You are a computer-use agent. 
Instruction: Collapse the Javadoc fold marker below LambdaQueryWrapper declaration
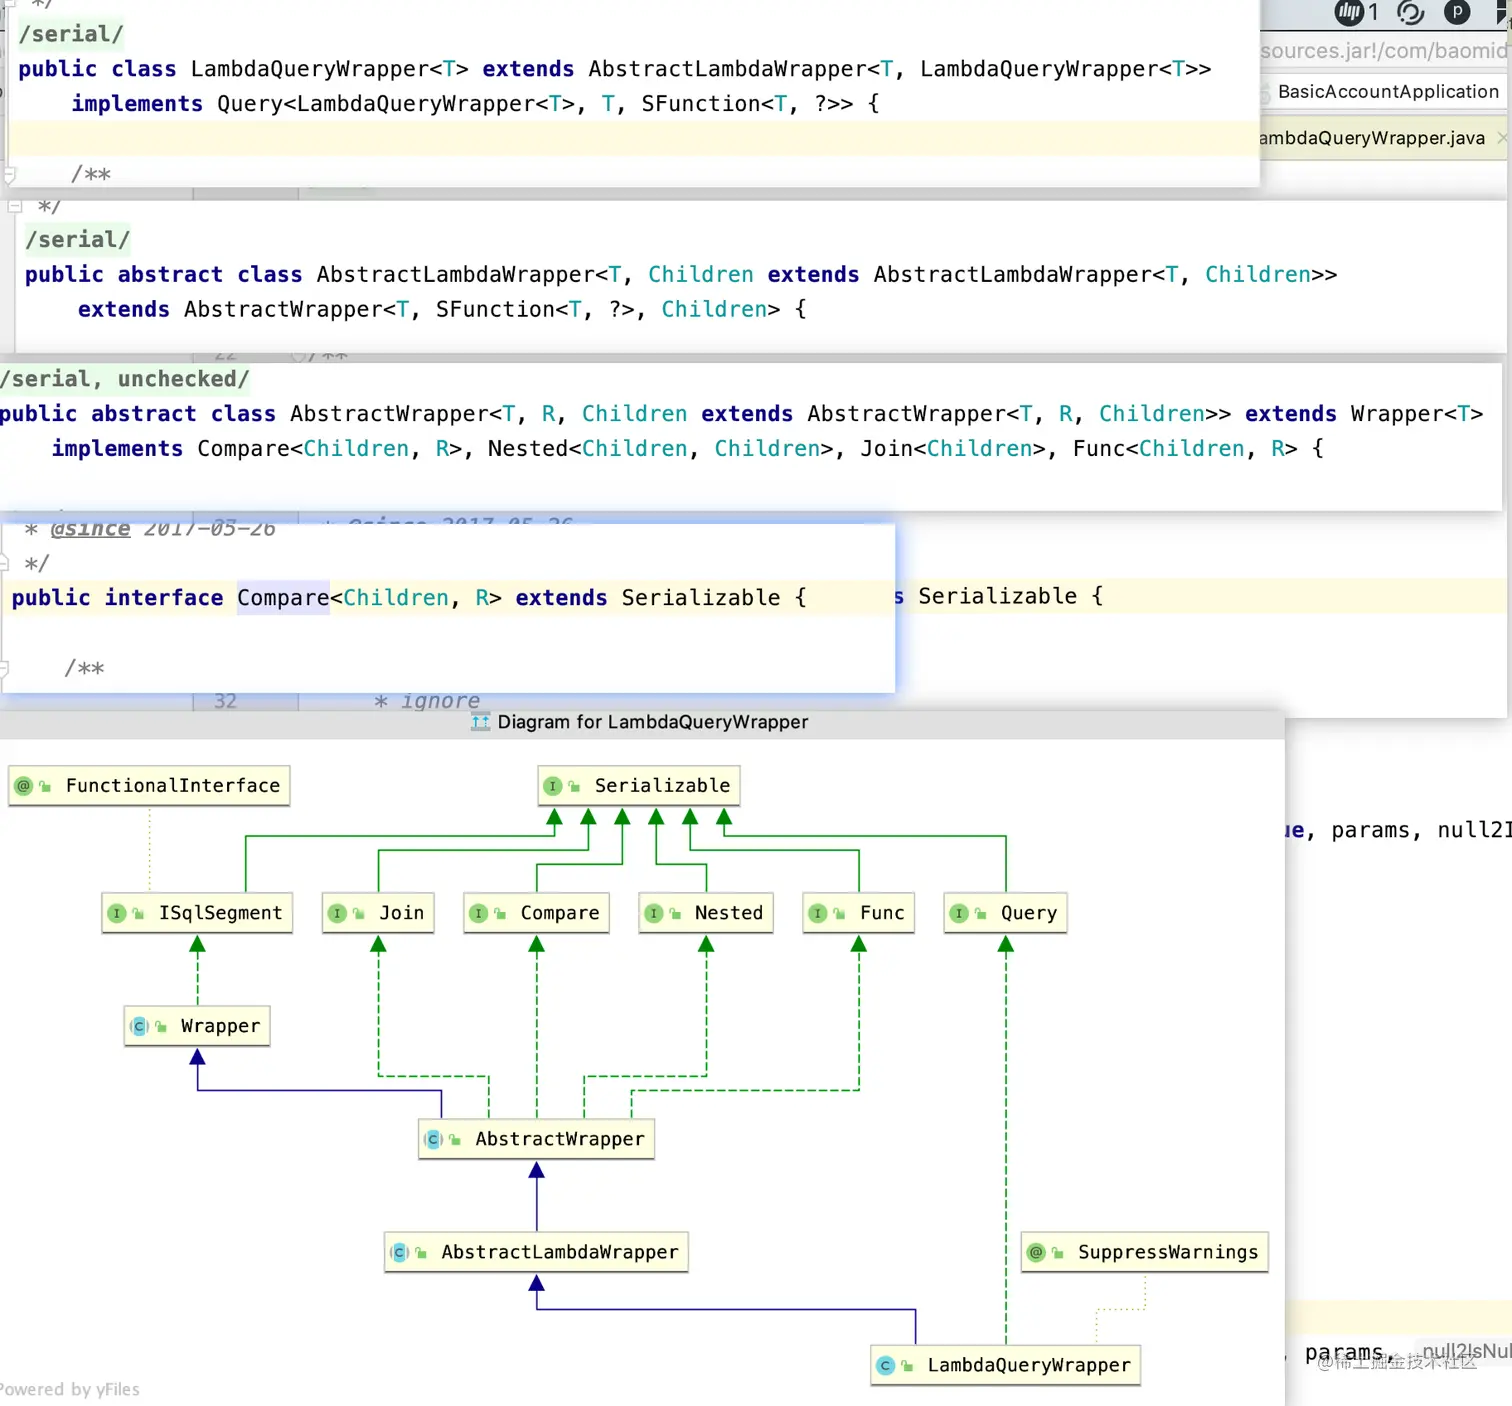[9, 174]
